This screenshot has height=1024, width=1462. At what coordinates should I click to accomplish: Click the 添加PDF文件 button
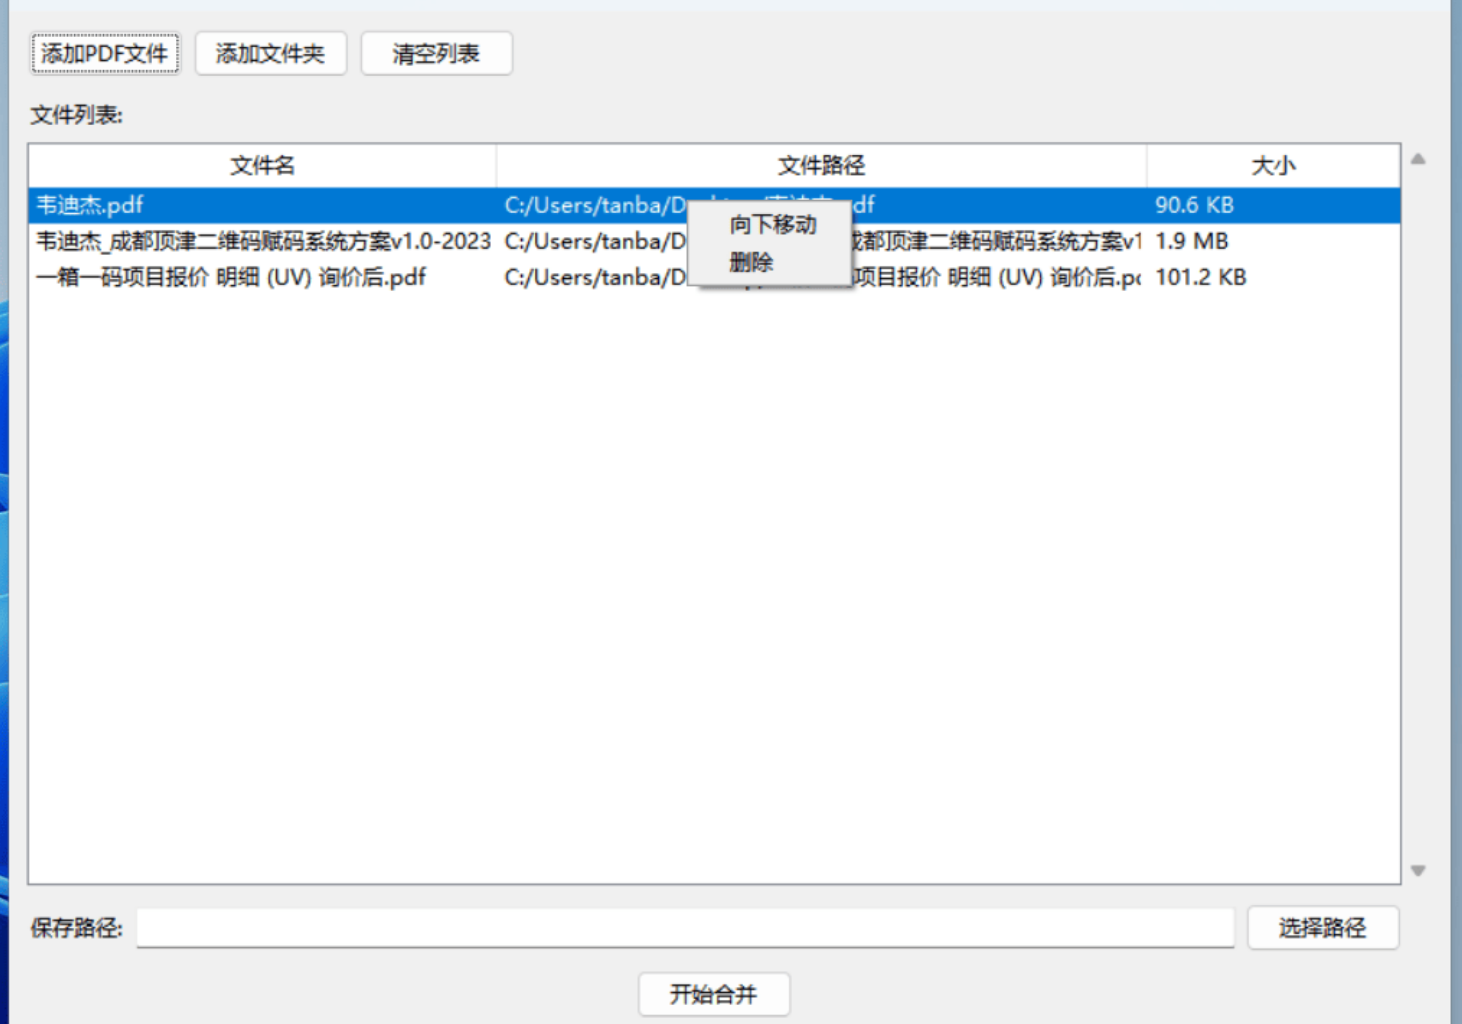(x=105, y=54)
